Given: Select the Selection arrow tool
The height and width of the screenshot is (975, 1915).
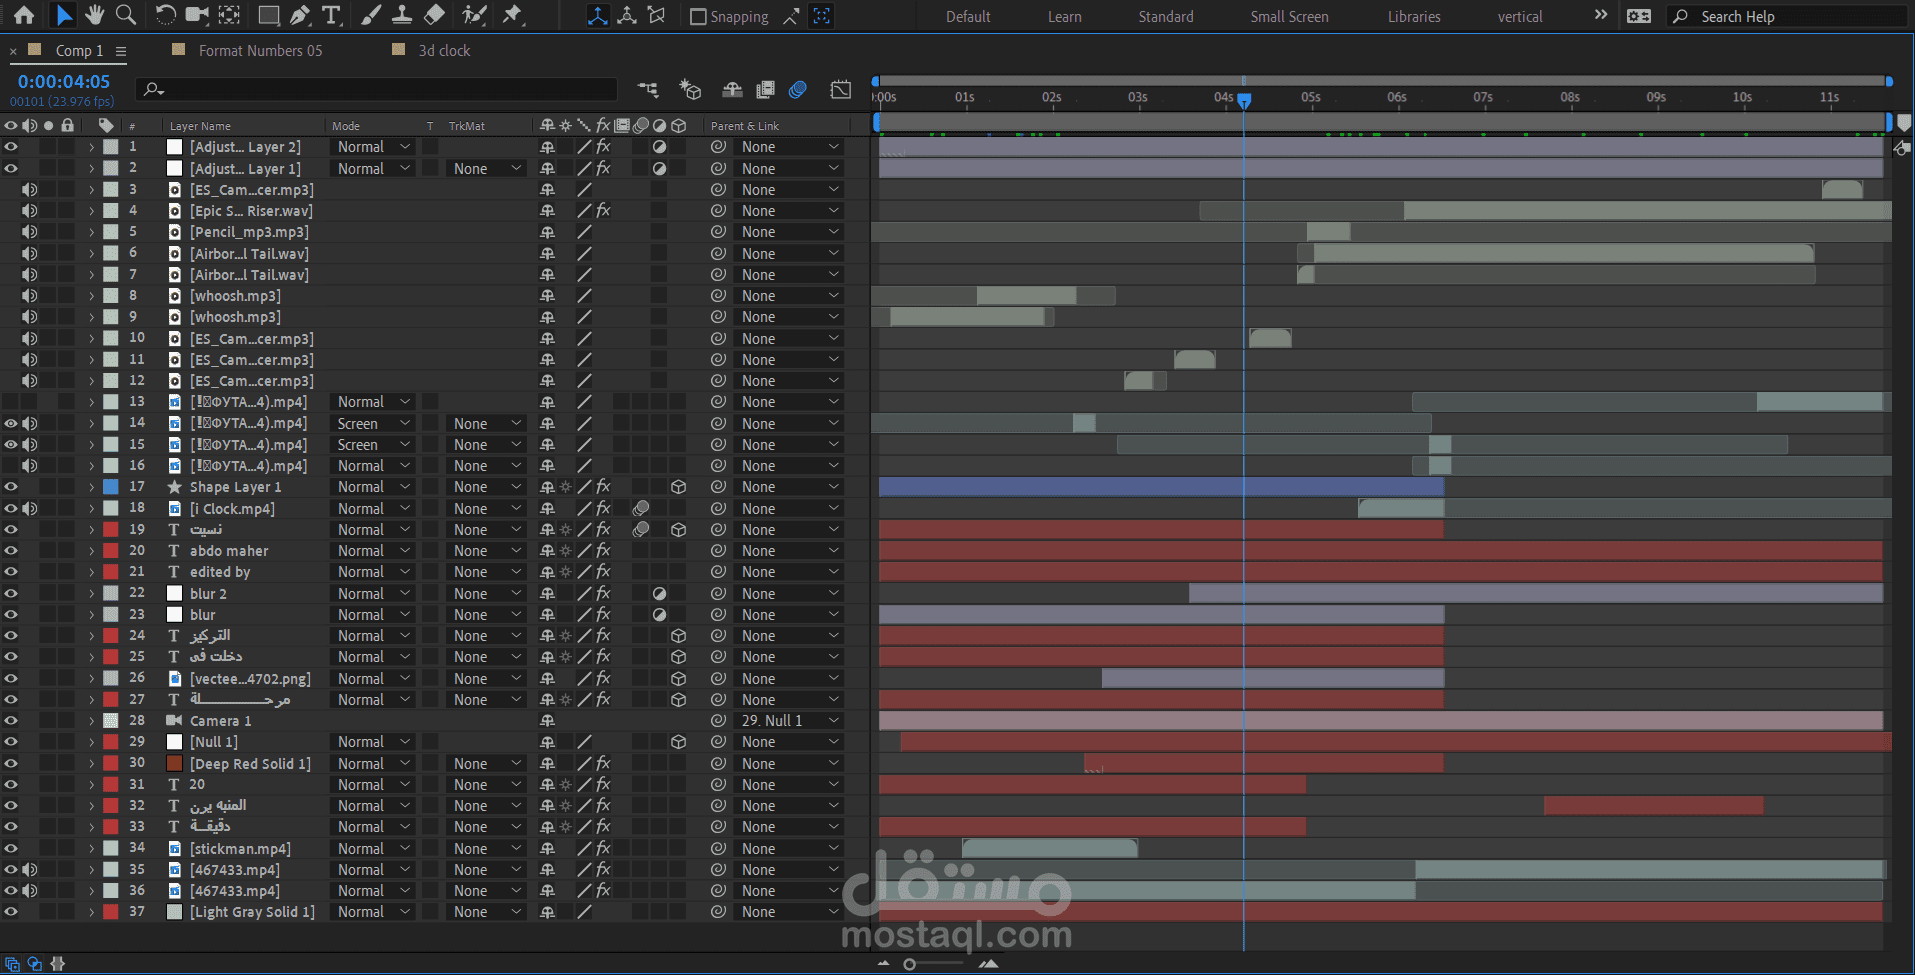Looking at the screenshot, I should point(64,15).
